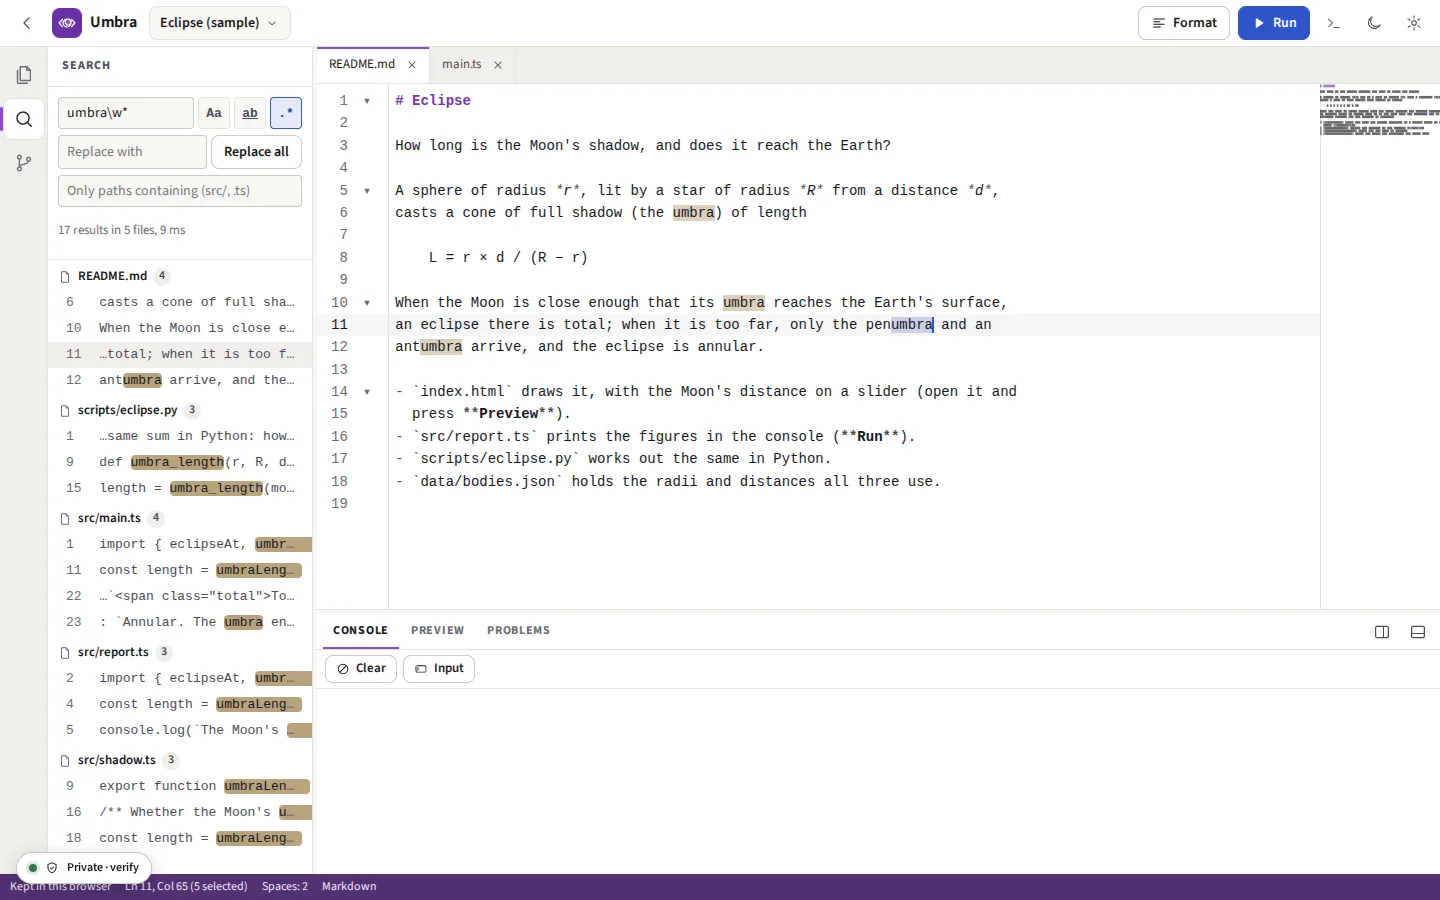Open the Preview panel tab

437,631
